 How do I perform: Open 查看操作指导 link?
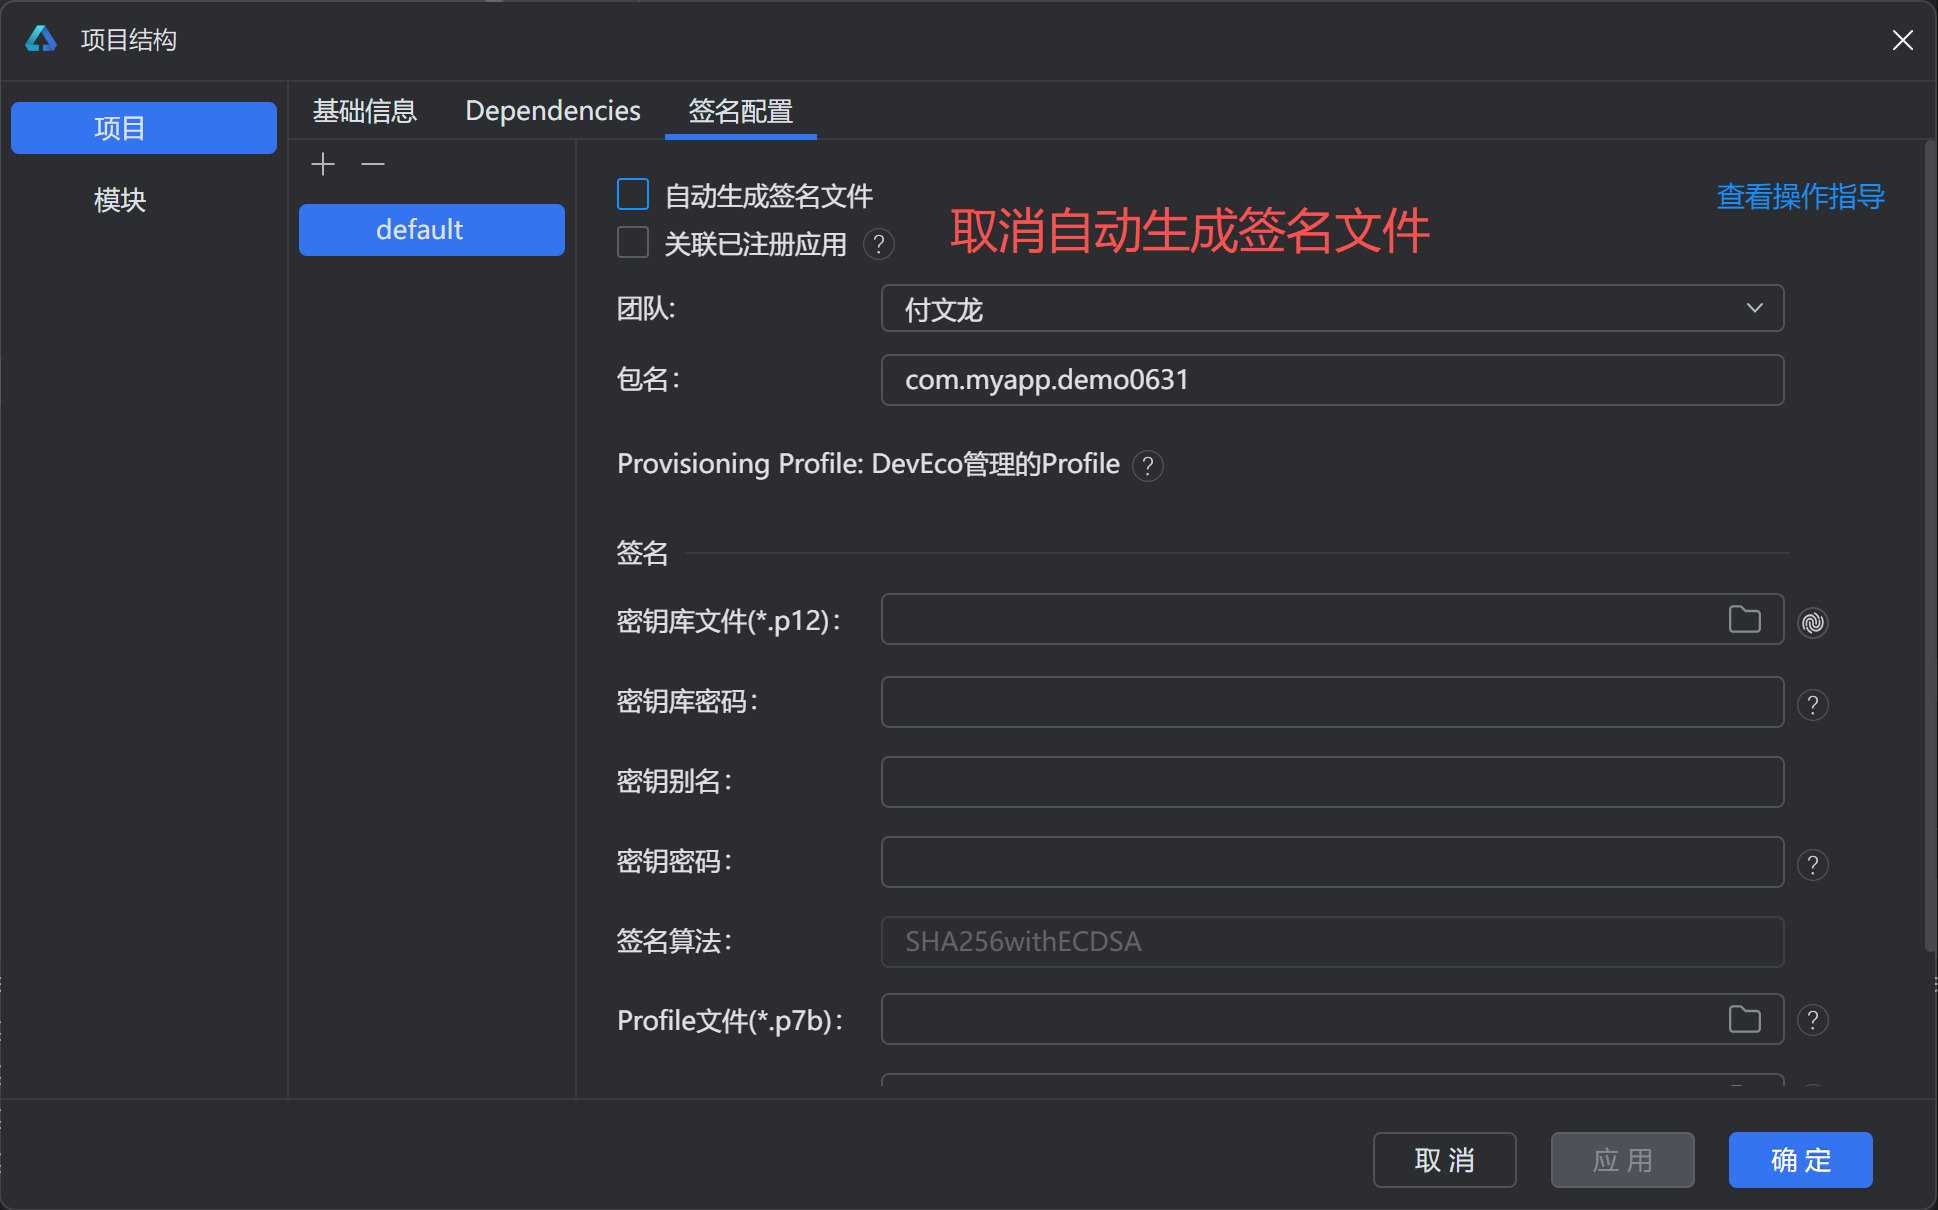1801,196
